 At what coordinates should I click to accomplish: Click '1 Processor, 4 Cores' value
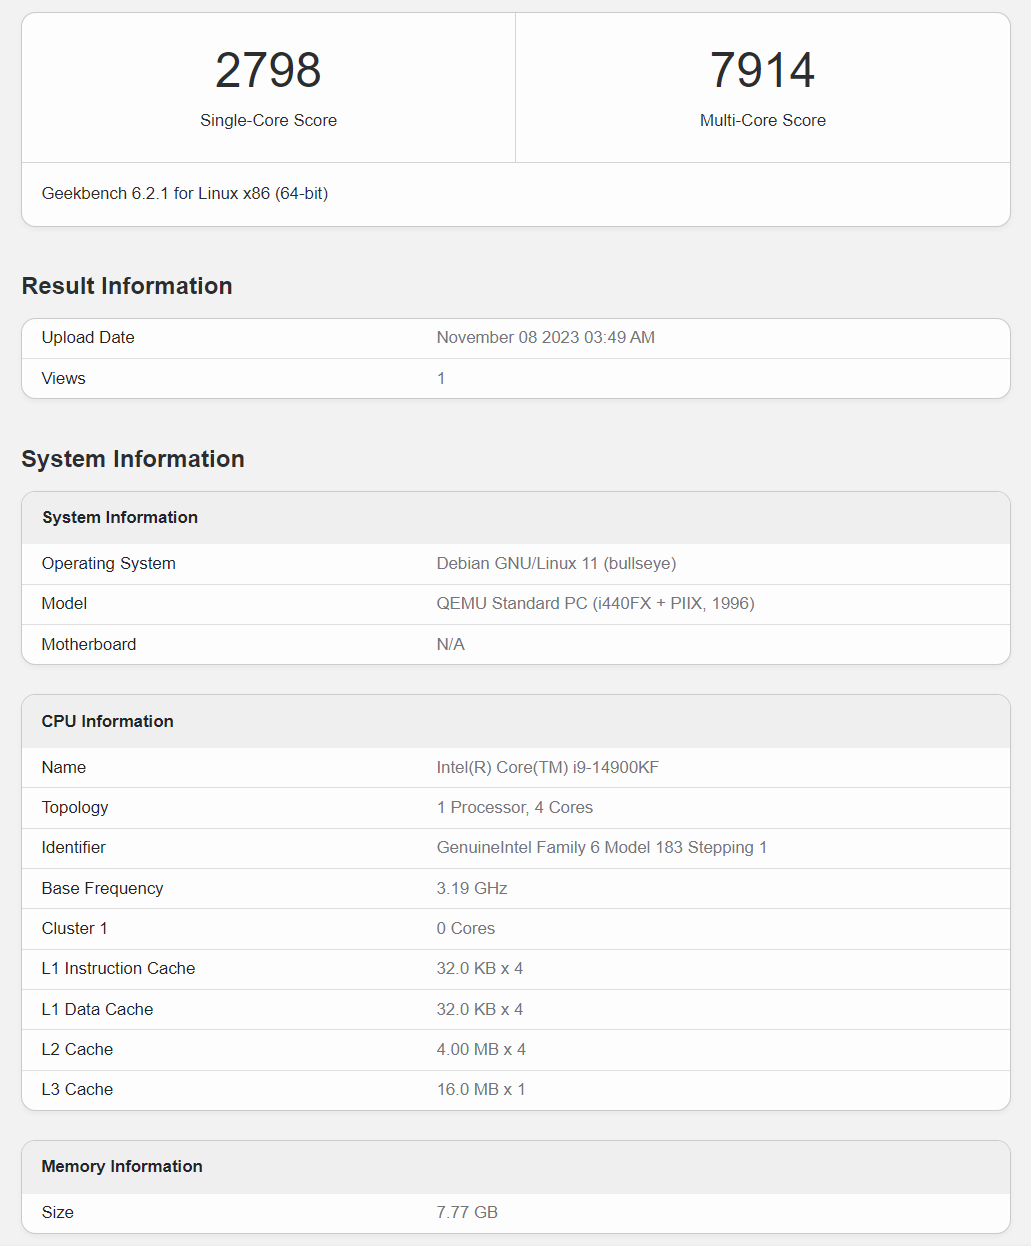pyautogui.click(x=515, y=807)
